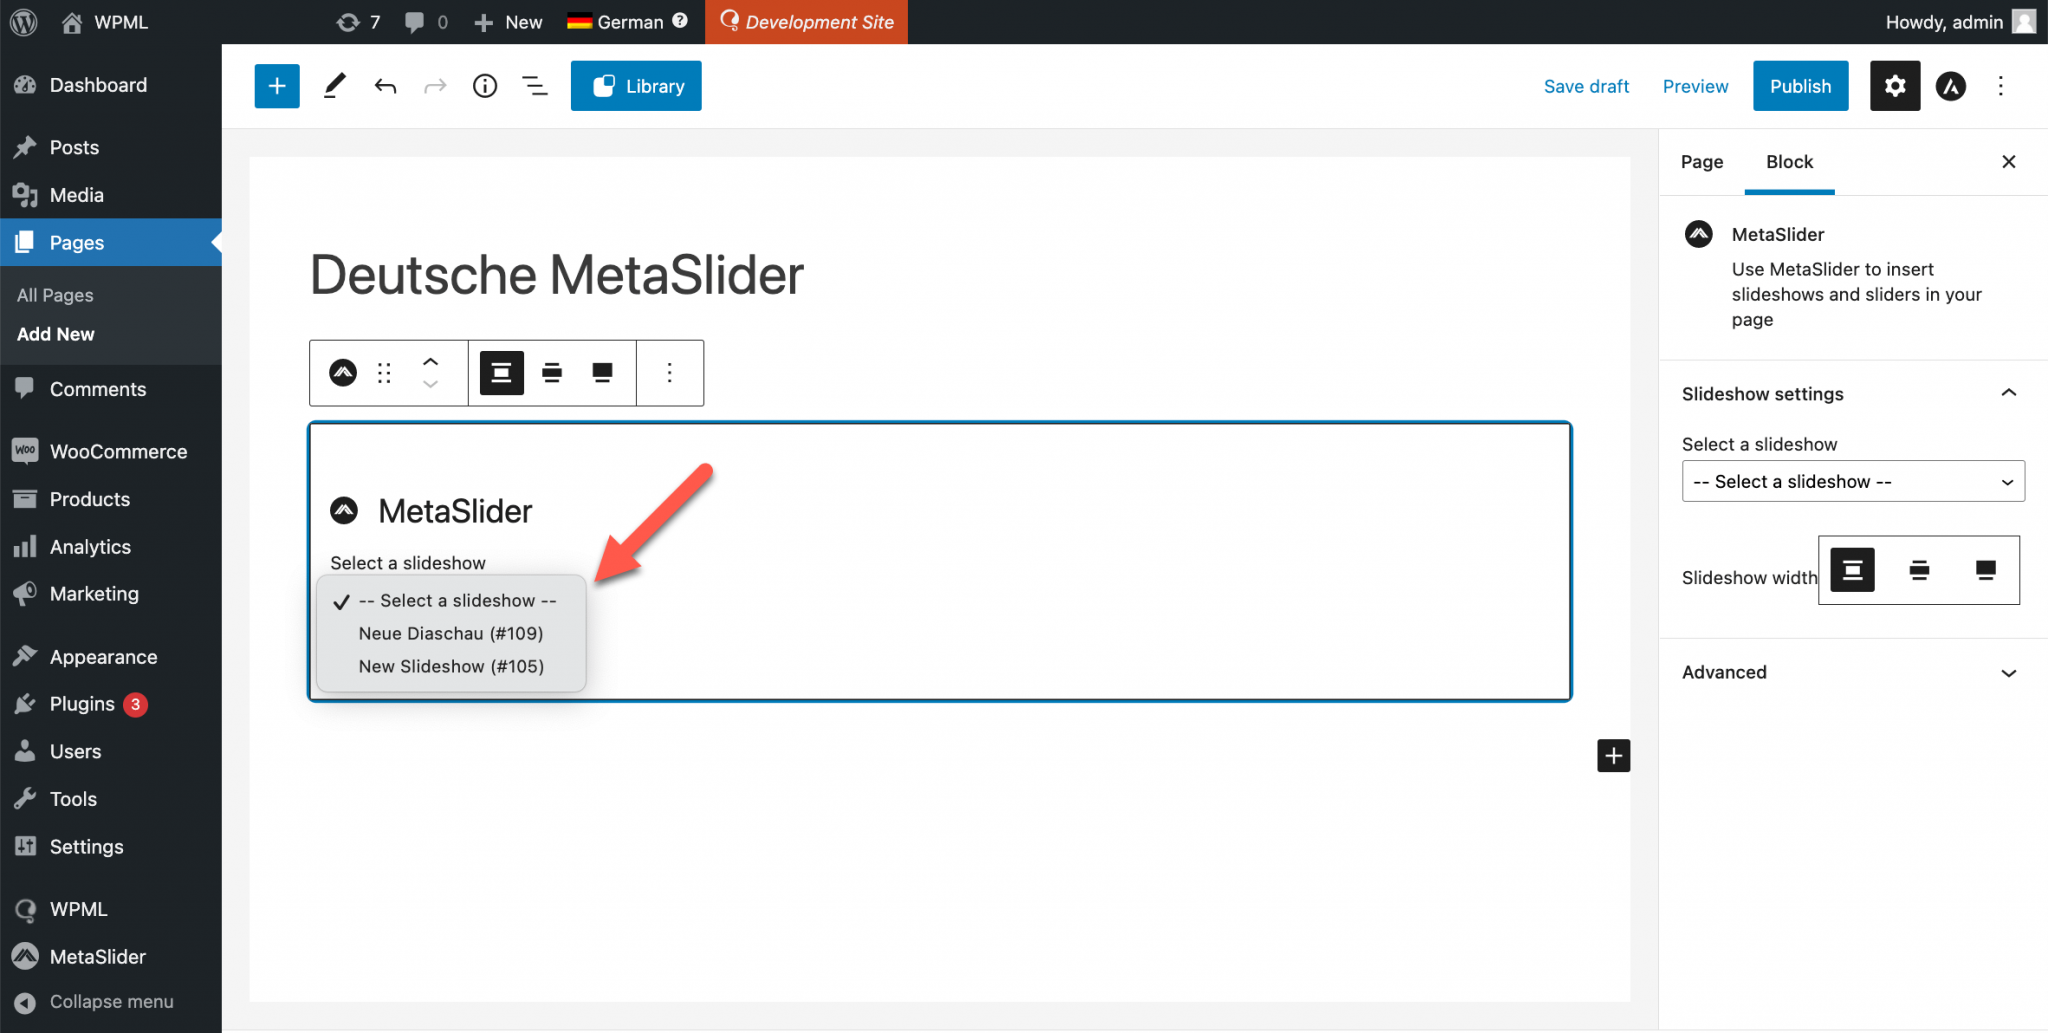Click Collapse menu
The height and width of the screenshot is (1033, 2048).
110,1001
